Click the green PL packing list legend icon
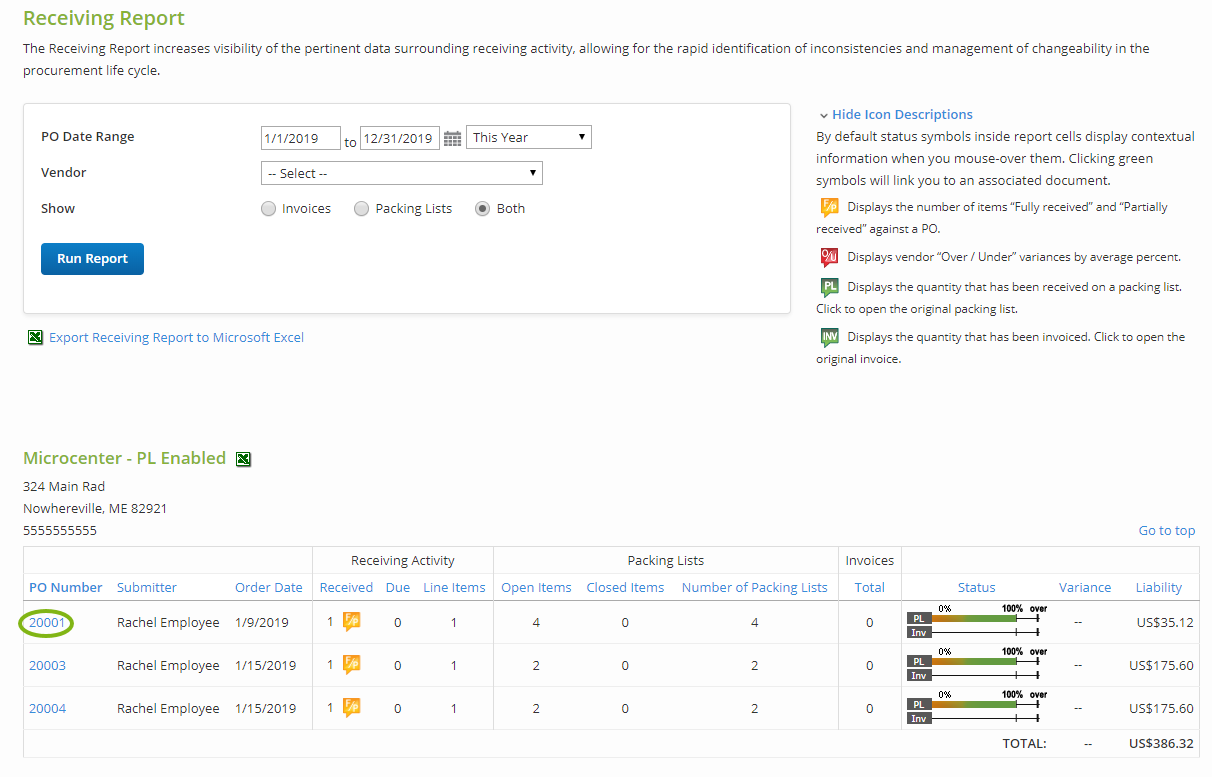The height and width of the screenshot is (777, 1212). click(x=829, y=287)
